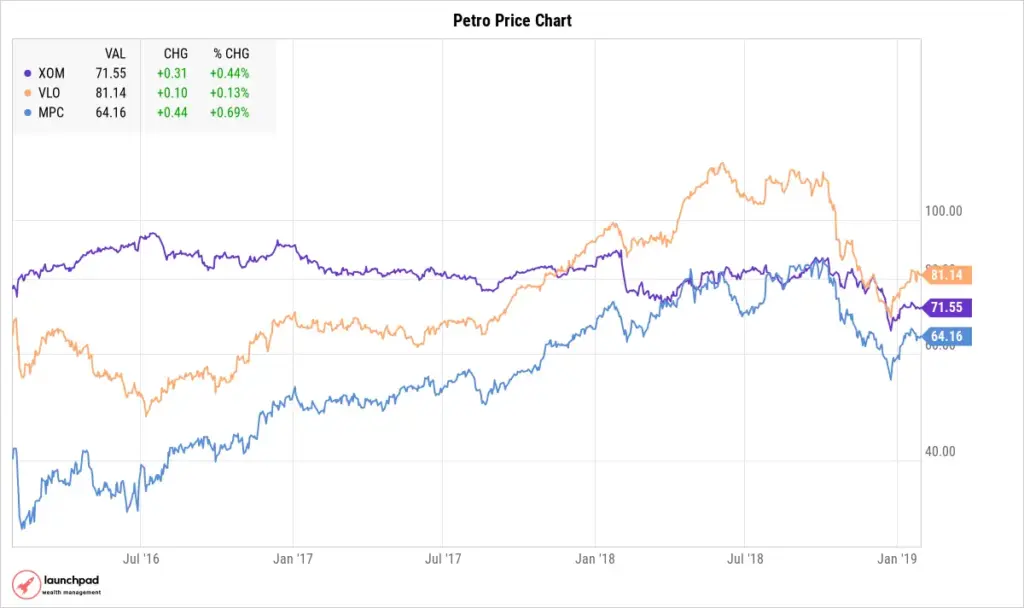The width and height of the screenshot is (1024, 608).
Task: Click the Launchpad rocket logo icon
Action: [25, 584]
